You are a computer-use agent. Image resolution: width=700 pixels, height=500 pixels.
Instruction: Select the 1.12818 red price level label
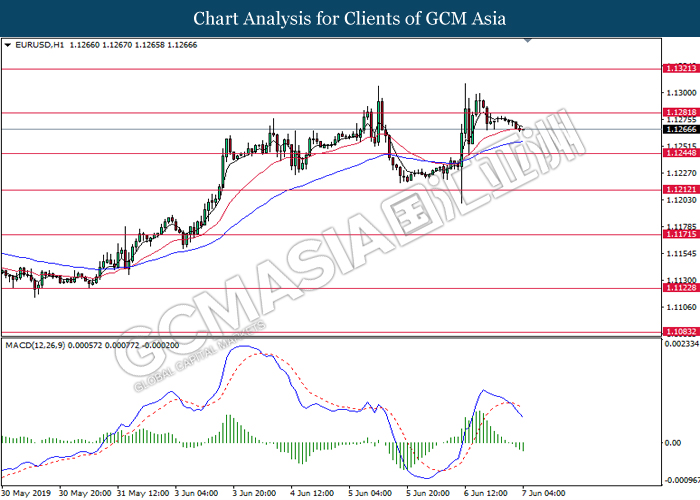[x=681, y=112]
